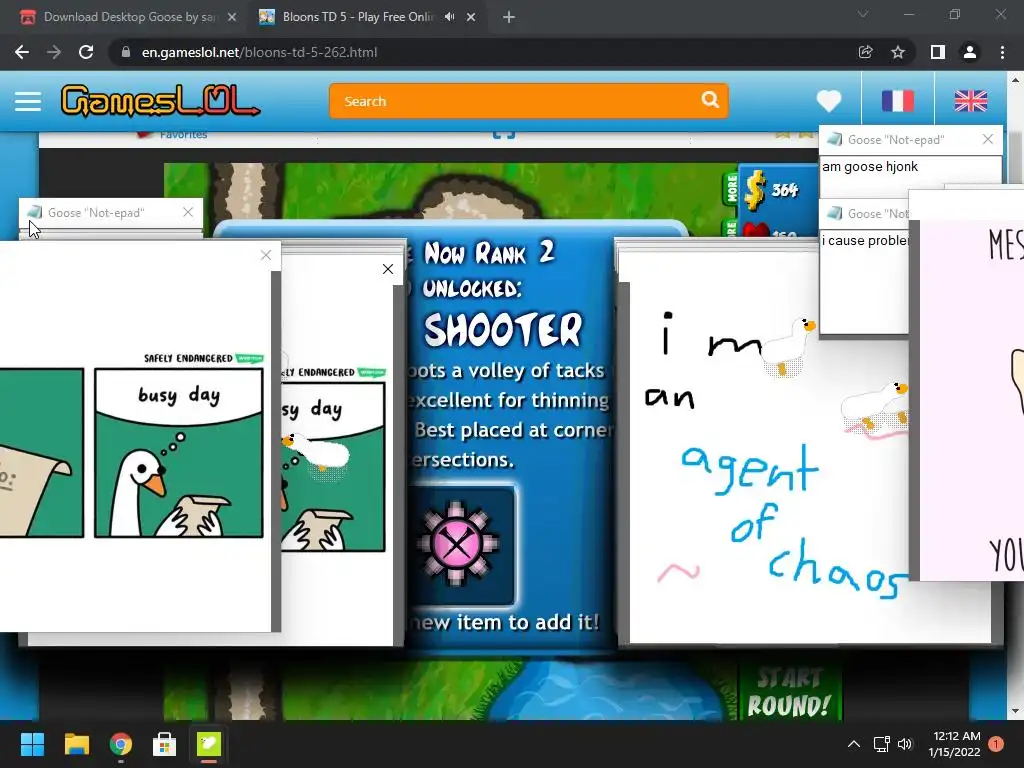Click the MORE money button

[x=731, y=187]
